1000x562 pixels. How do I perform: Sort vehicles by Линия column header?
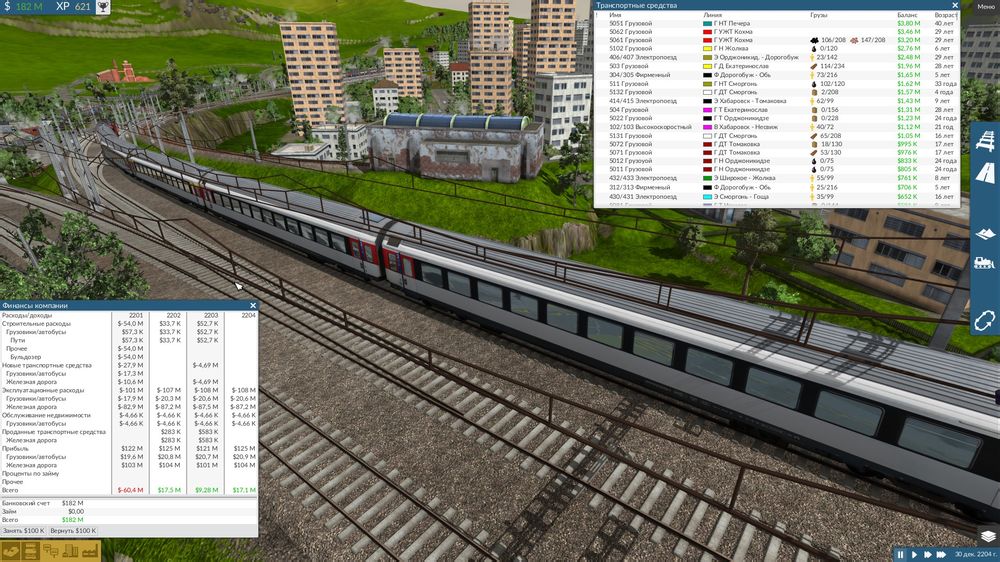(712, 15)
